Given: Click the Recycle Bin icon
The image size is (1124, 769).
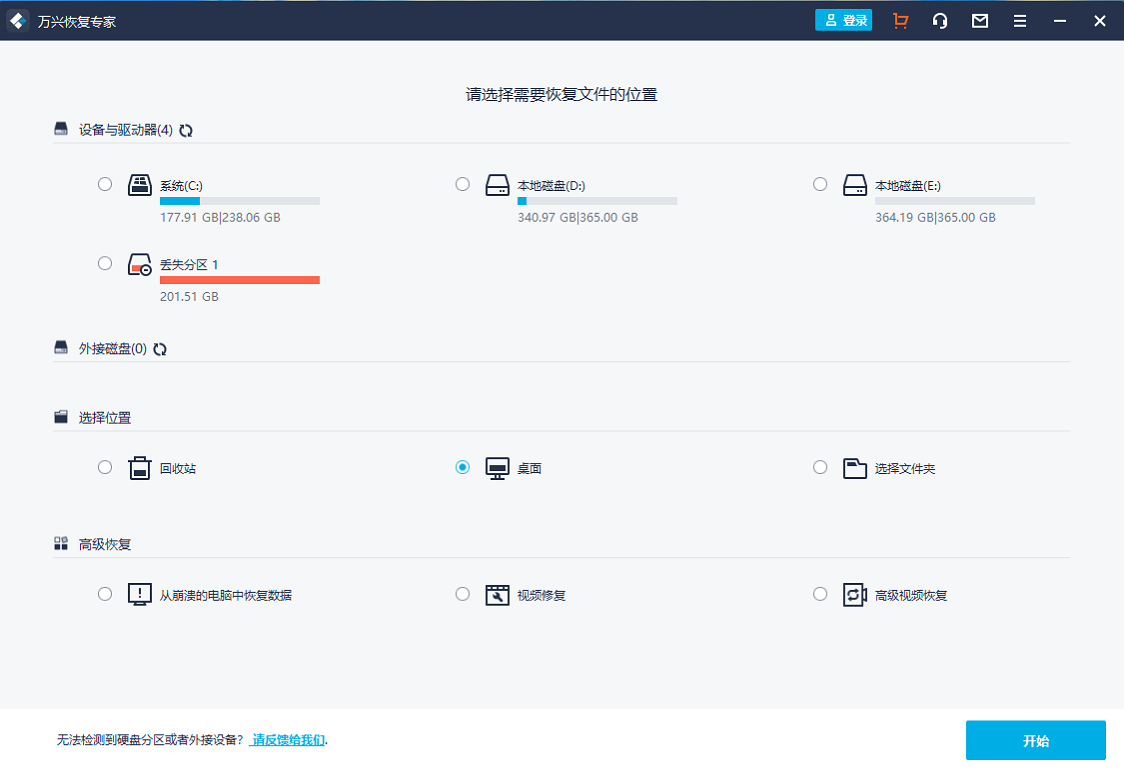Looking at the screenshot, I should [x=140, y=468].
